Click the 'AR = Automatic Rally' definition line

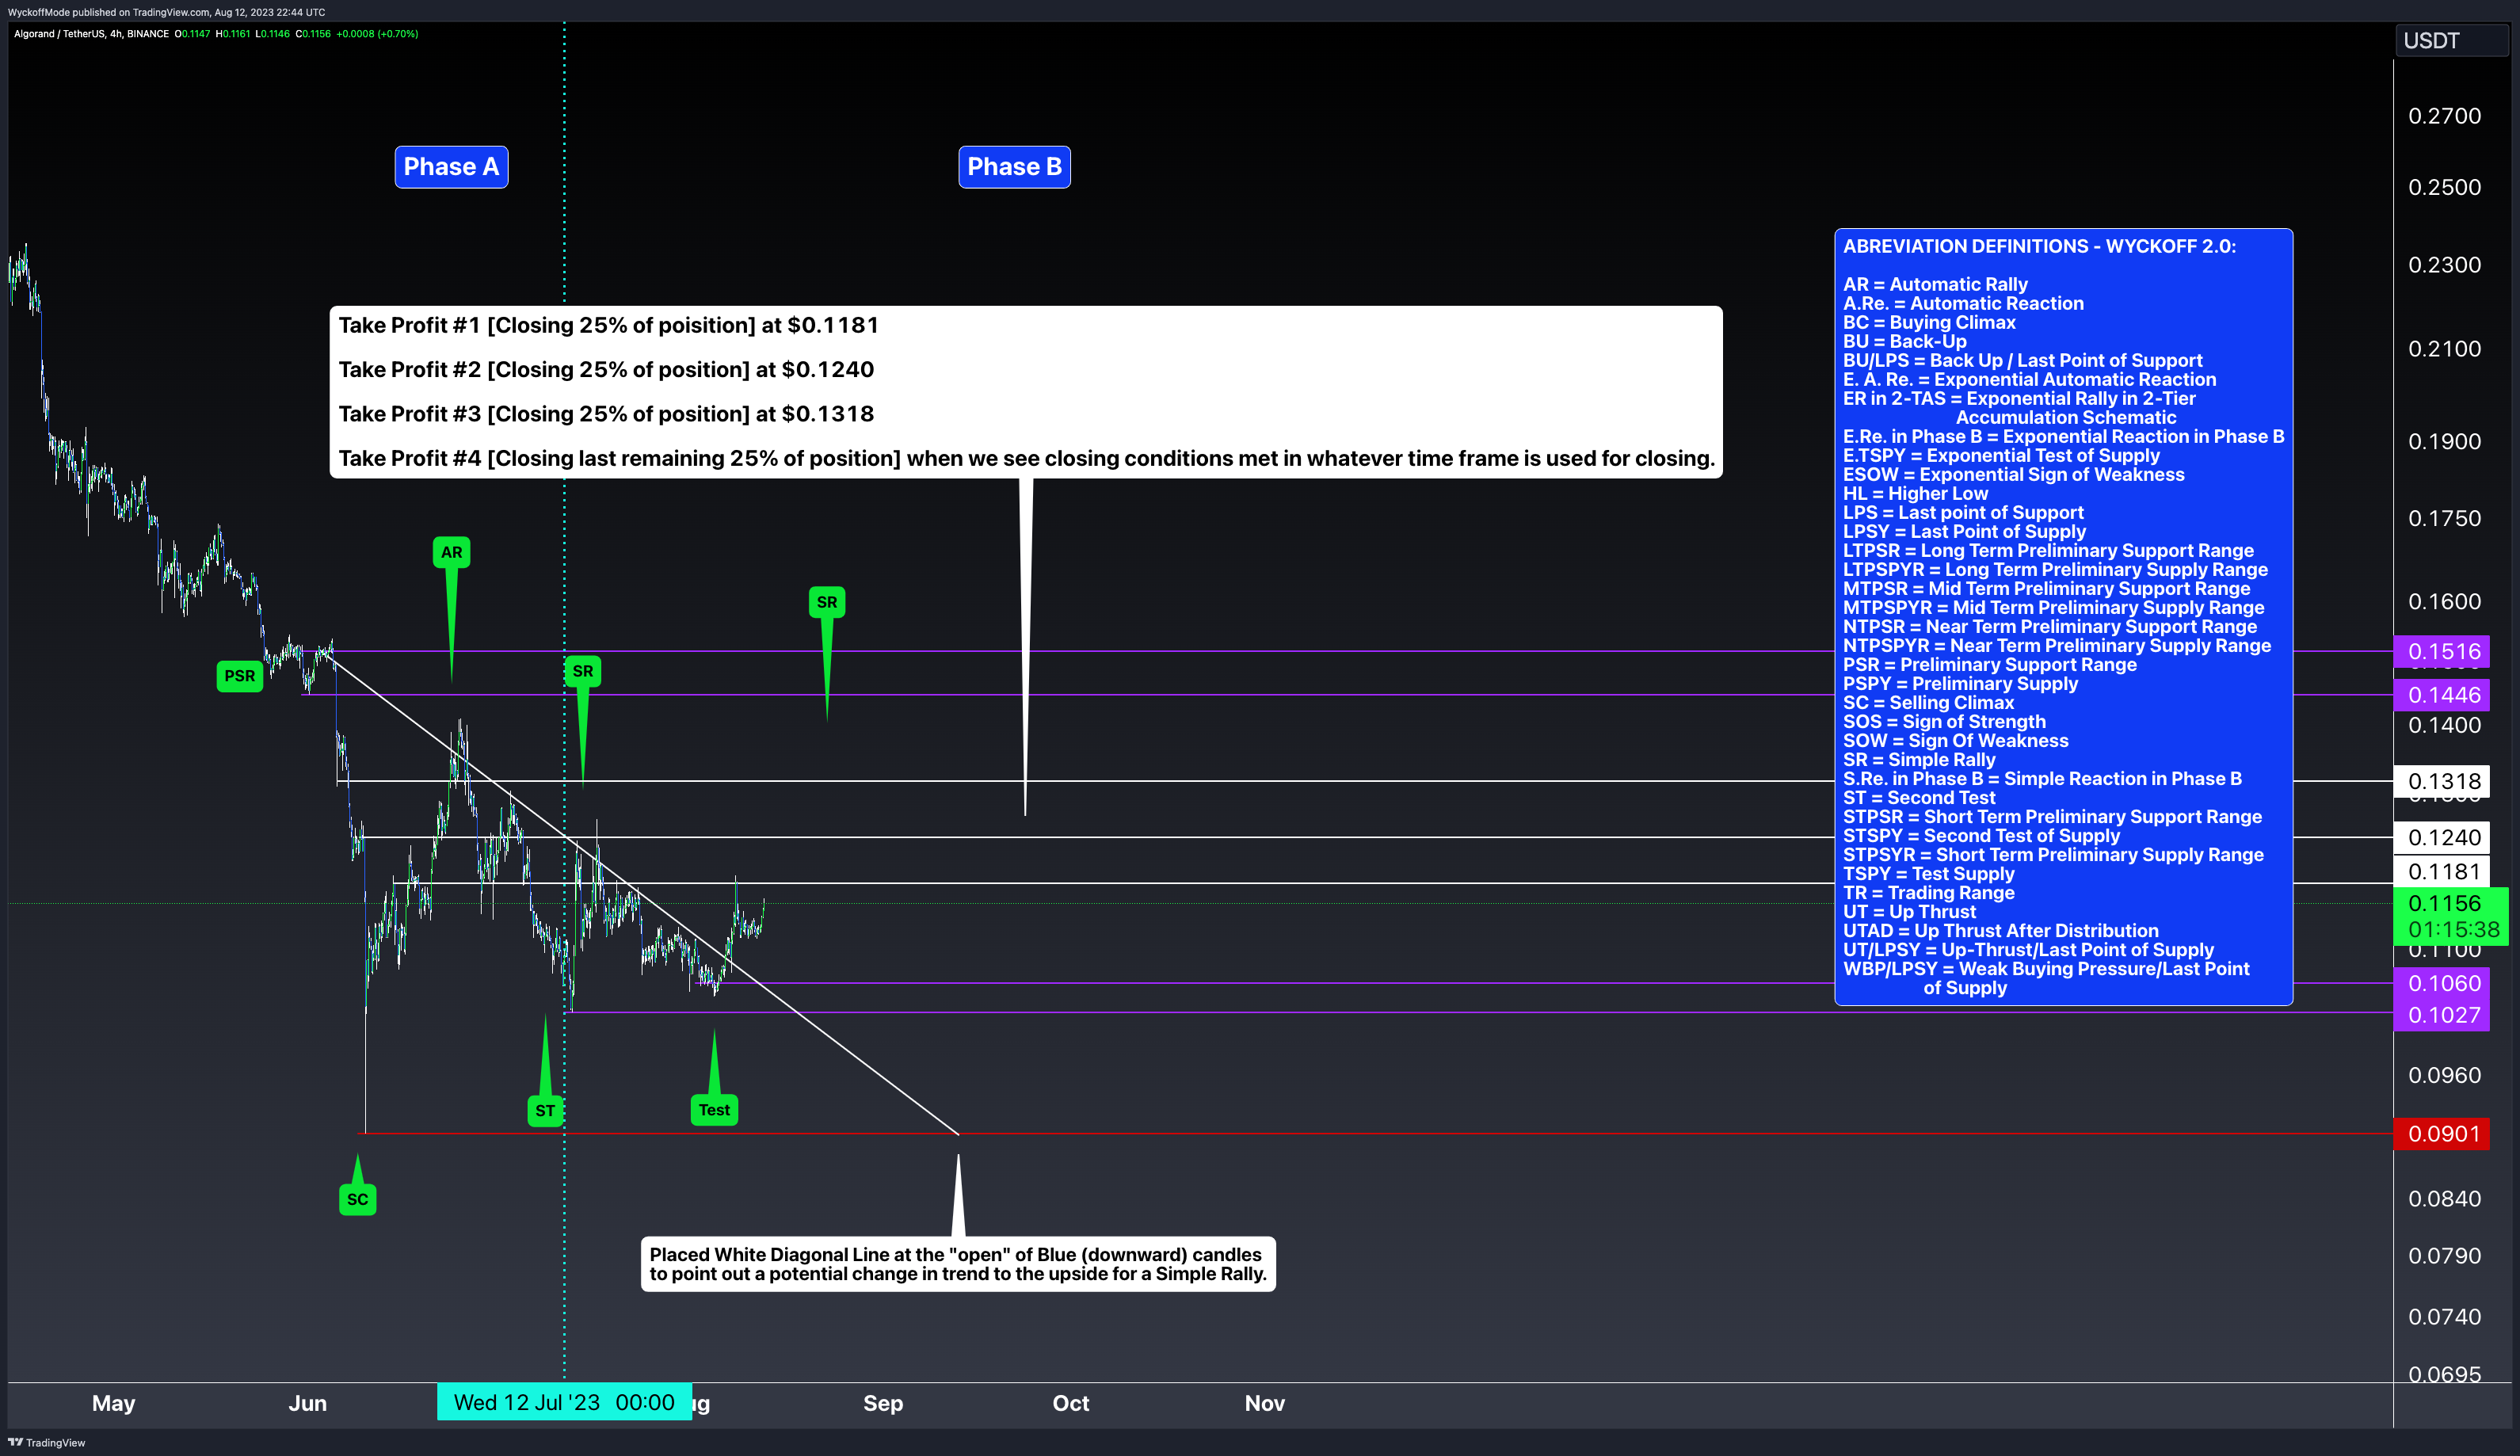pos(1935,284)
